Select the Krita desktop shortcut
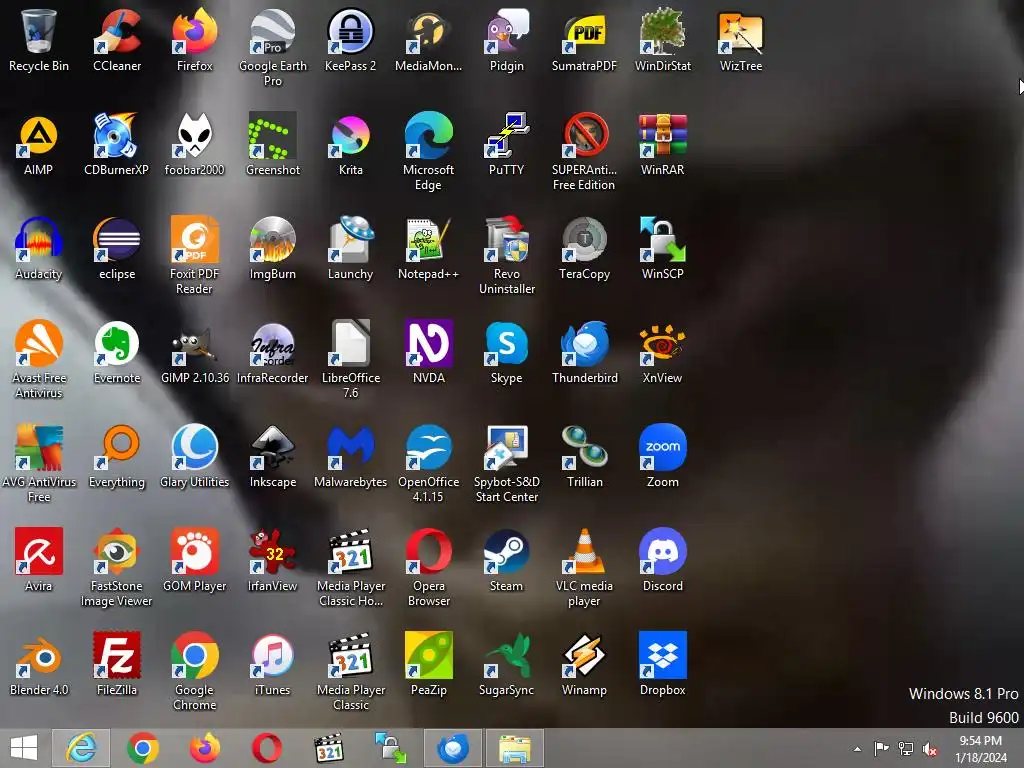 point(351,144)
